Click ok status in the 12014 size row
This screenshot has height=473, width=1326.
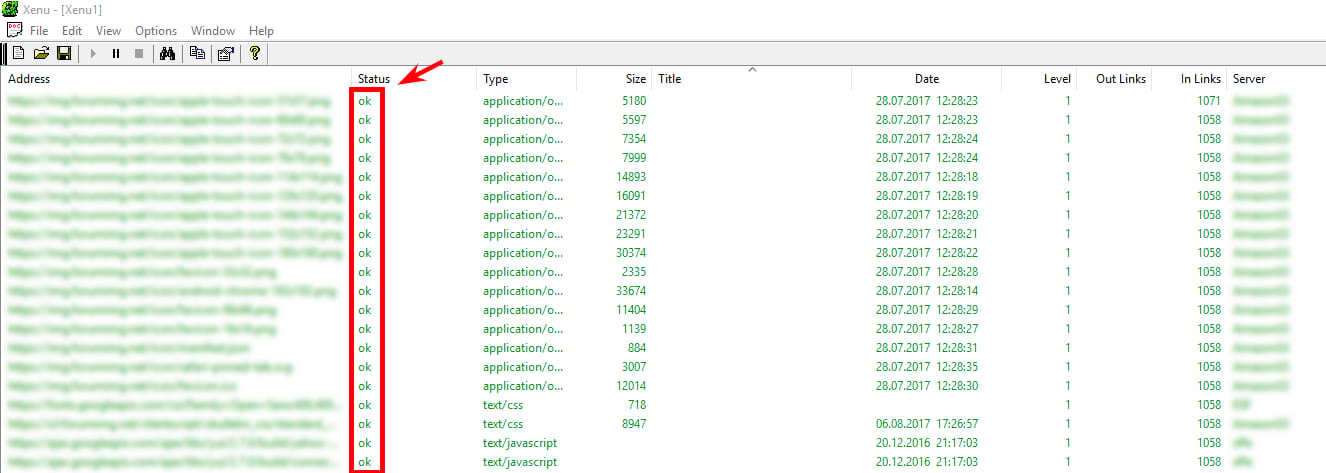365,386
